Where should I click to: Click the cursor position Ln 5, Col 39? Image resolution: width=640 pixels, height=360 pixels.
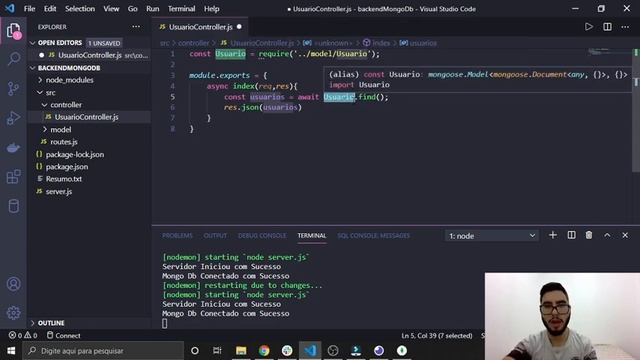click(x=436, y=336)
